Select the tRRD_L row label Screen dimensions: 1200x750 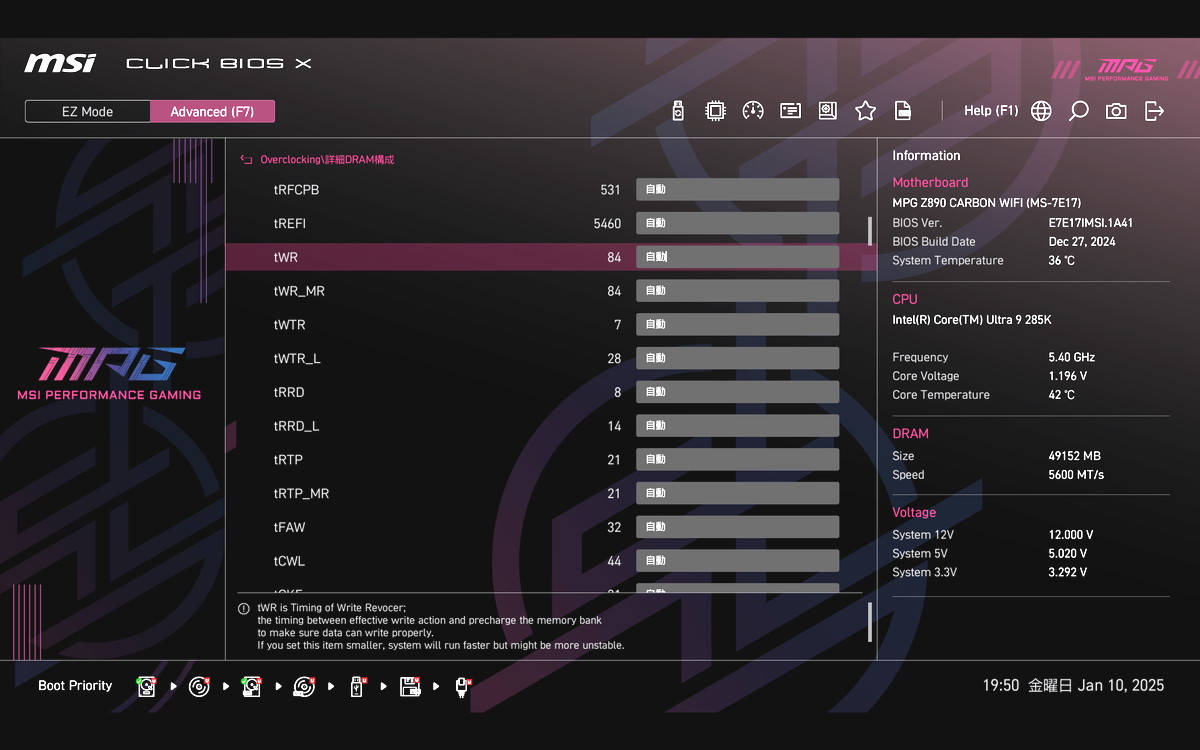(296, 426)
